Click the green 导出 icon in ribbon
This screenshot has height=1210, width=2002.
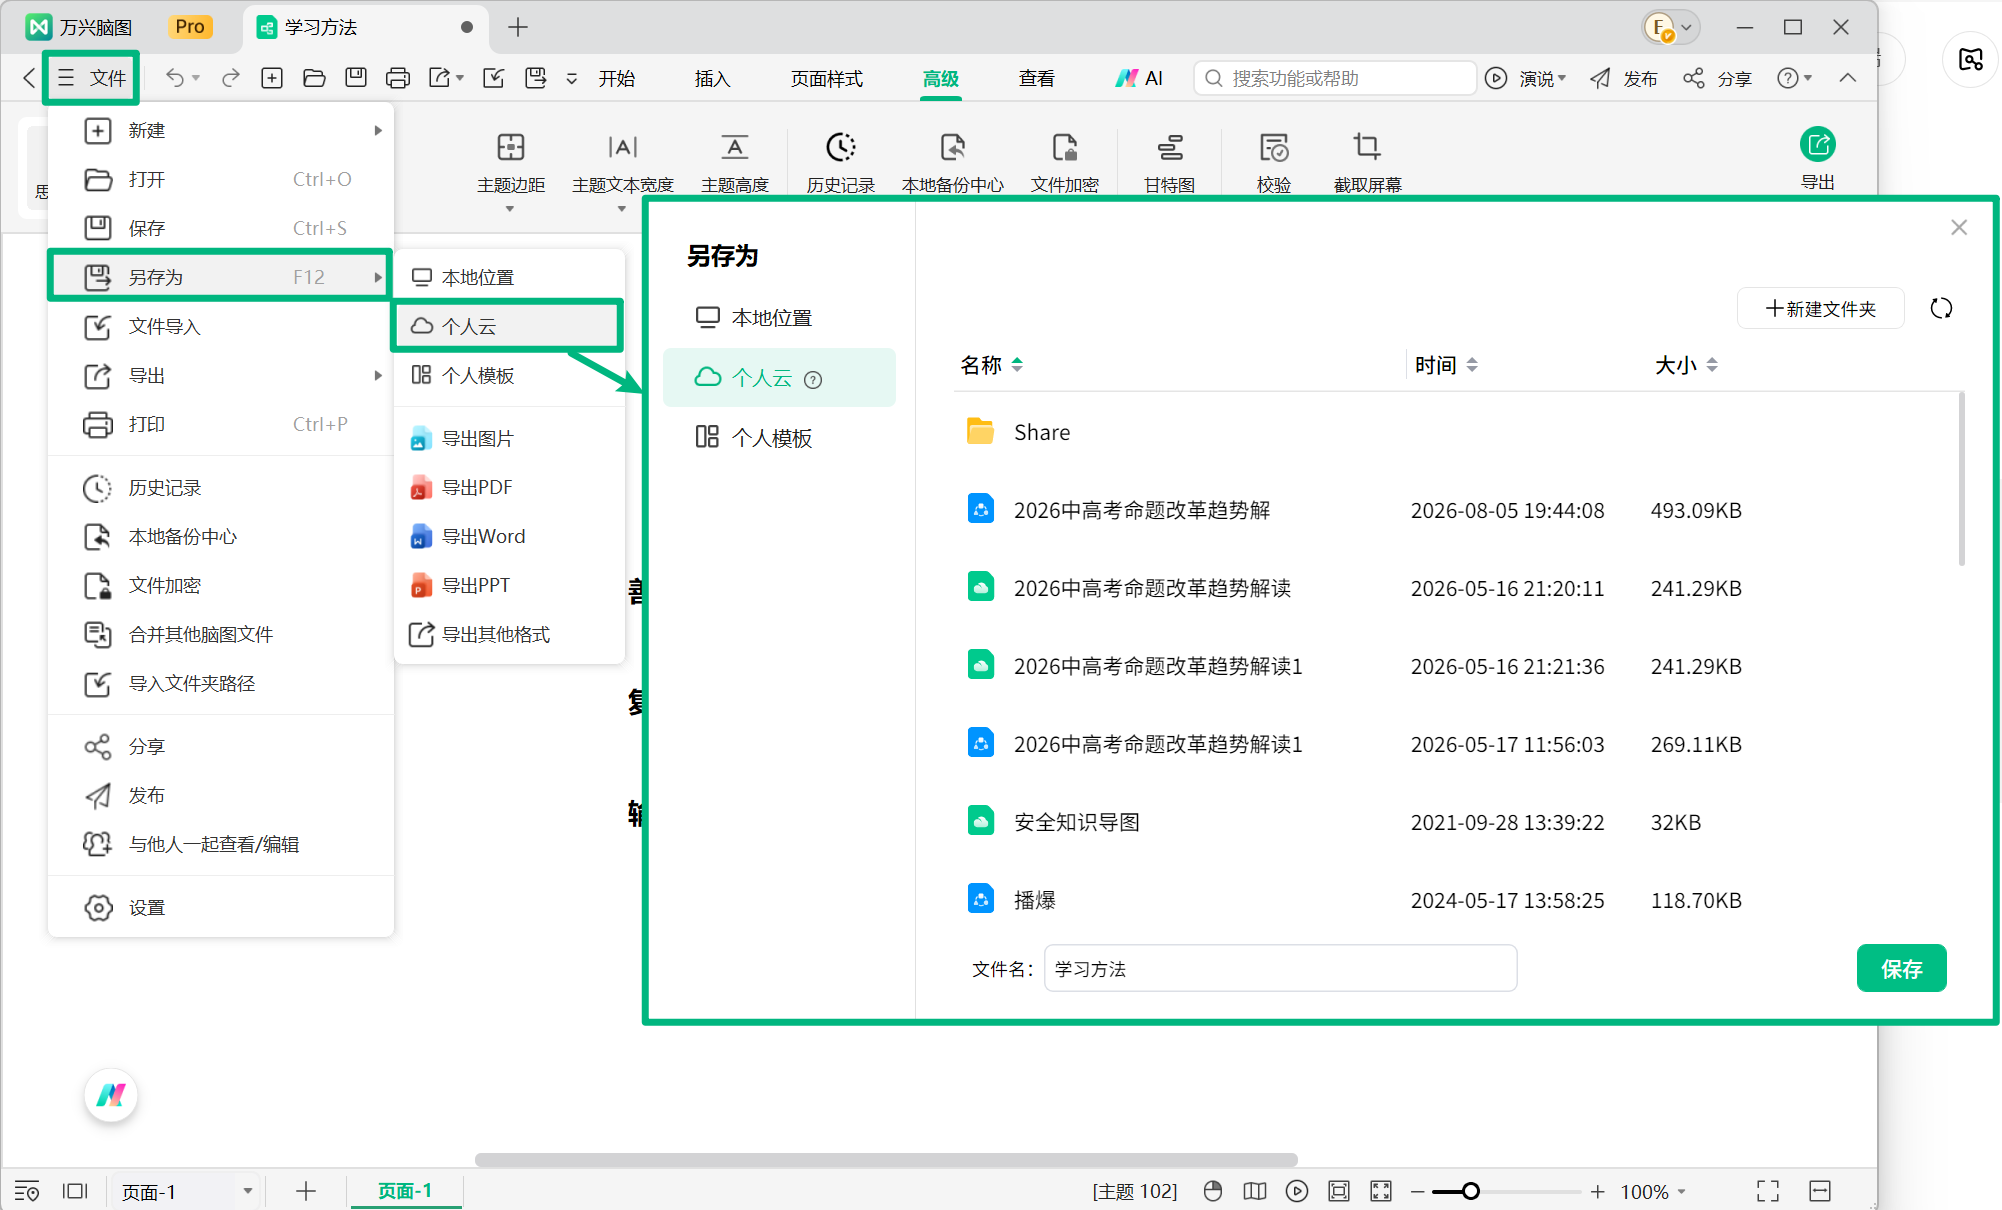point(1818,145)
